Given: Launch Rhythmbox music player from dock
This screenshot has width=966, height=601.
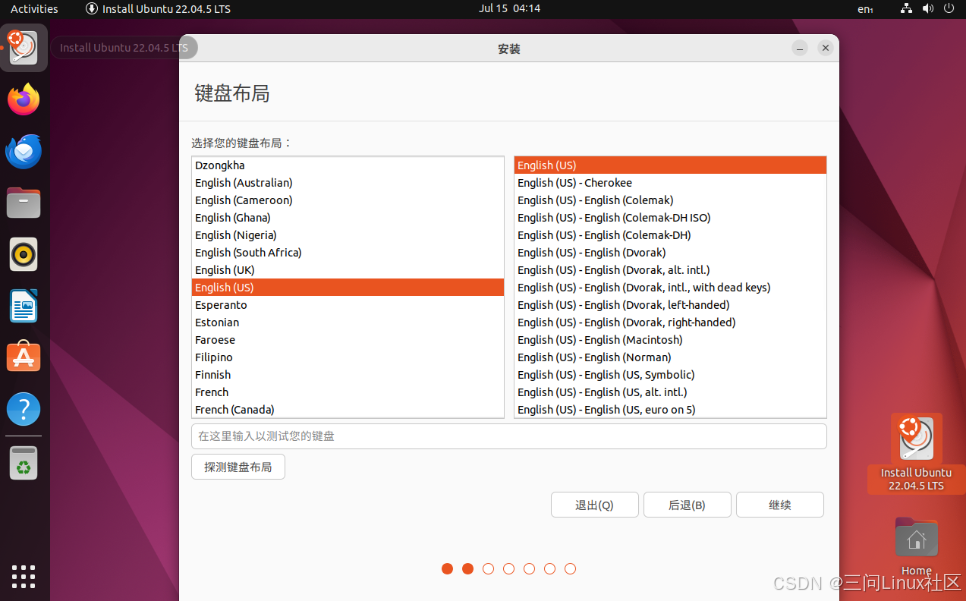Looking at the screenshot, I should click(x=23, y=254).
